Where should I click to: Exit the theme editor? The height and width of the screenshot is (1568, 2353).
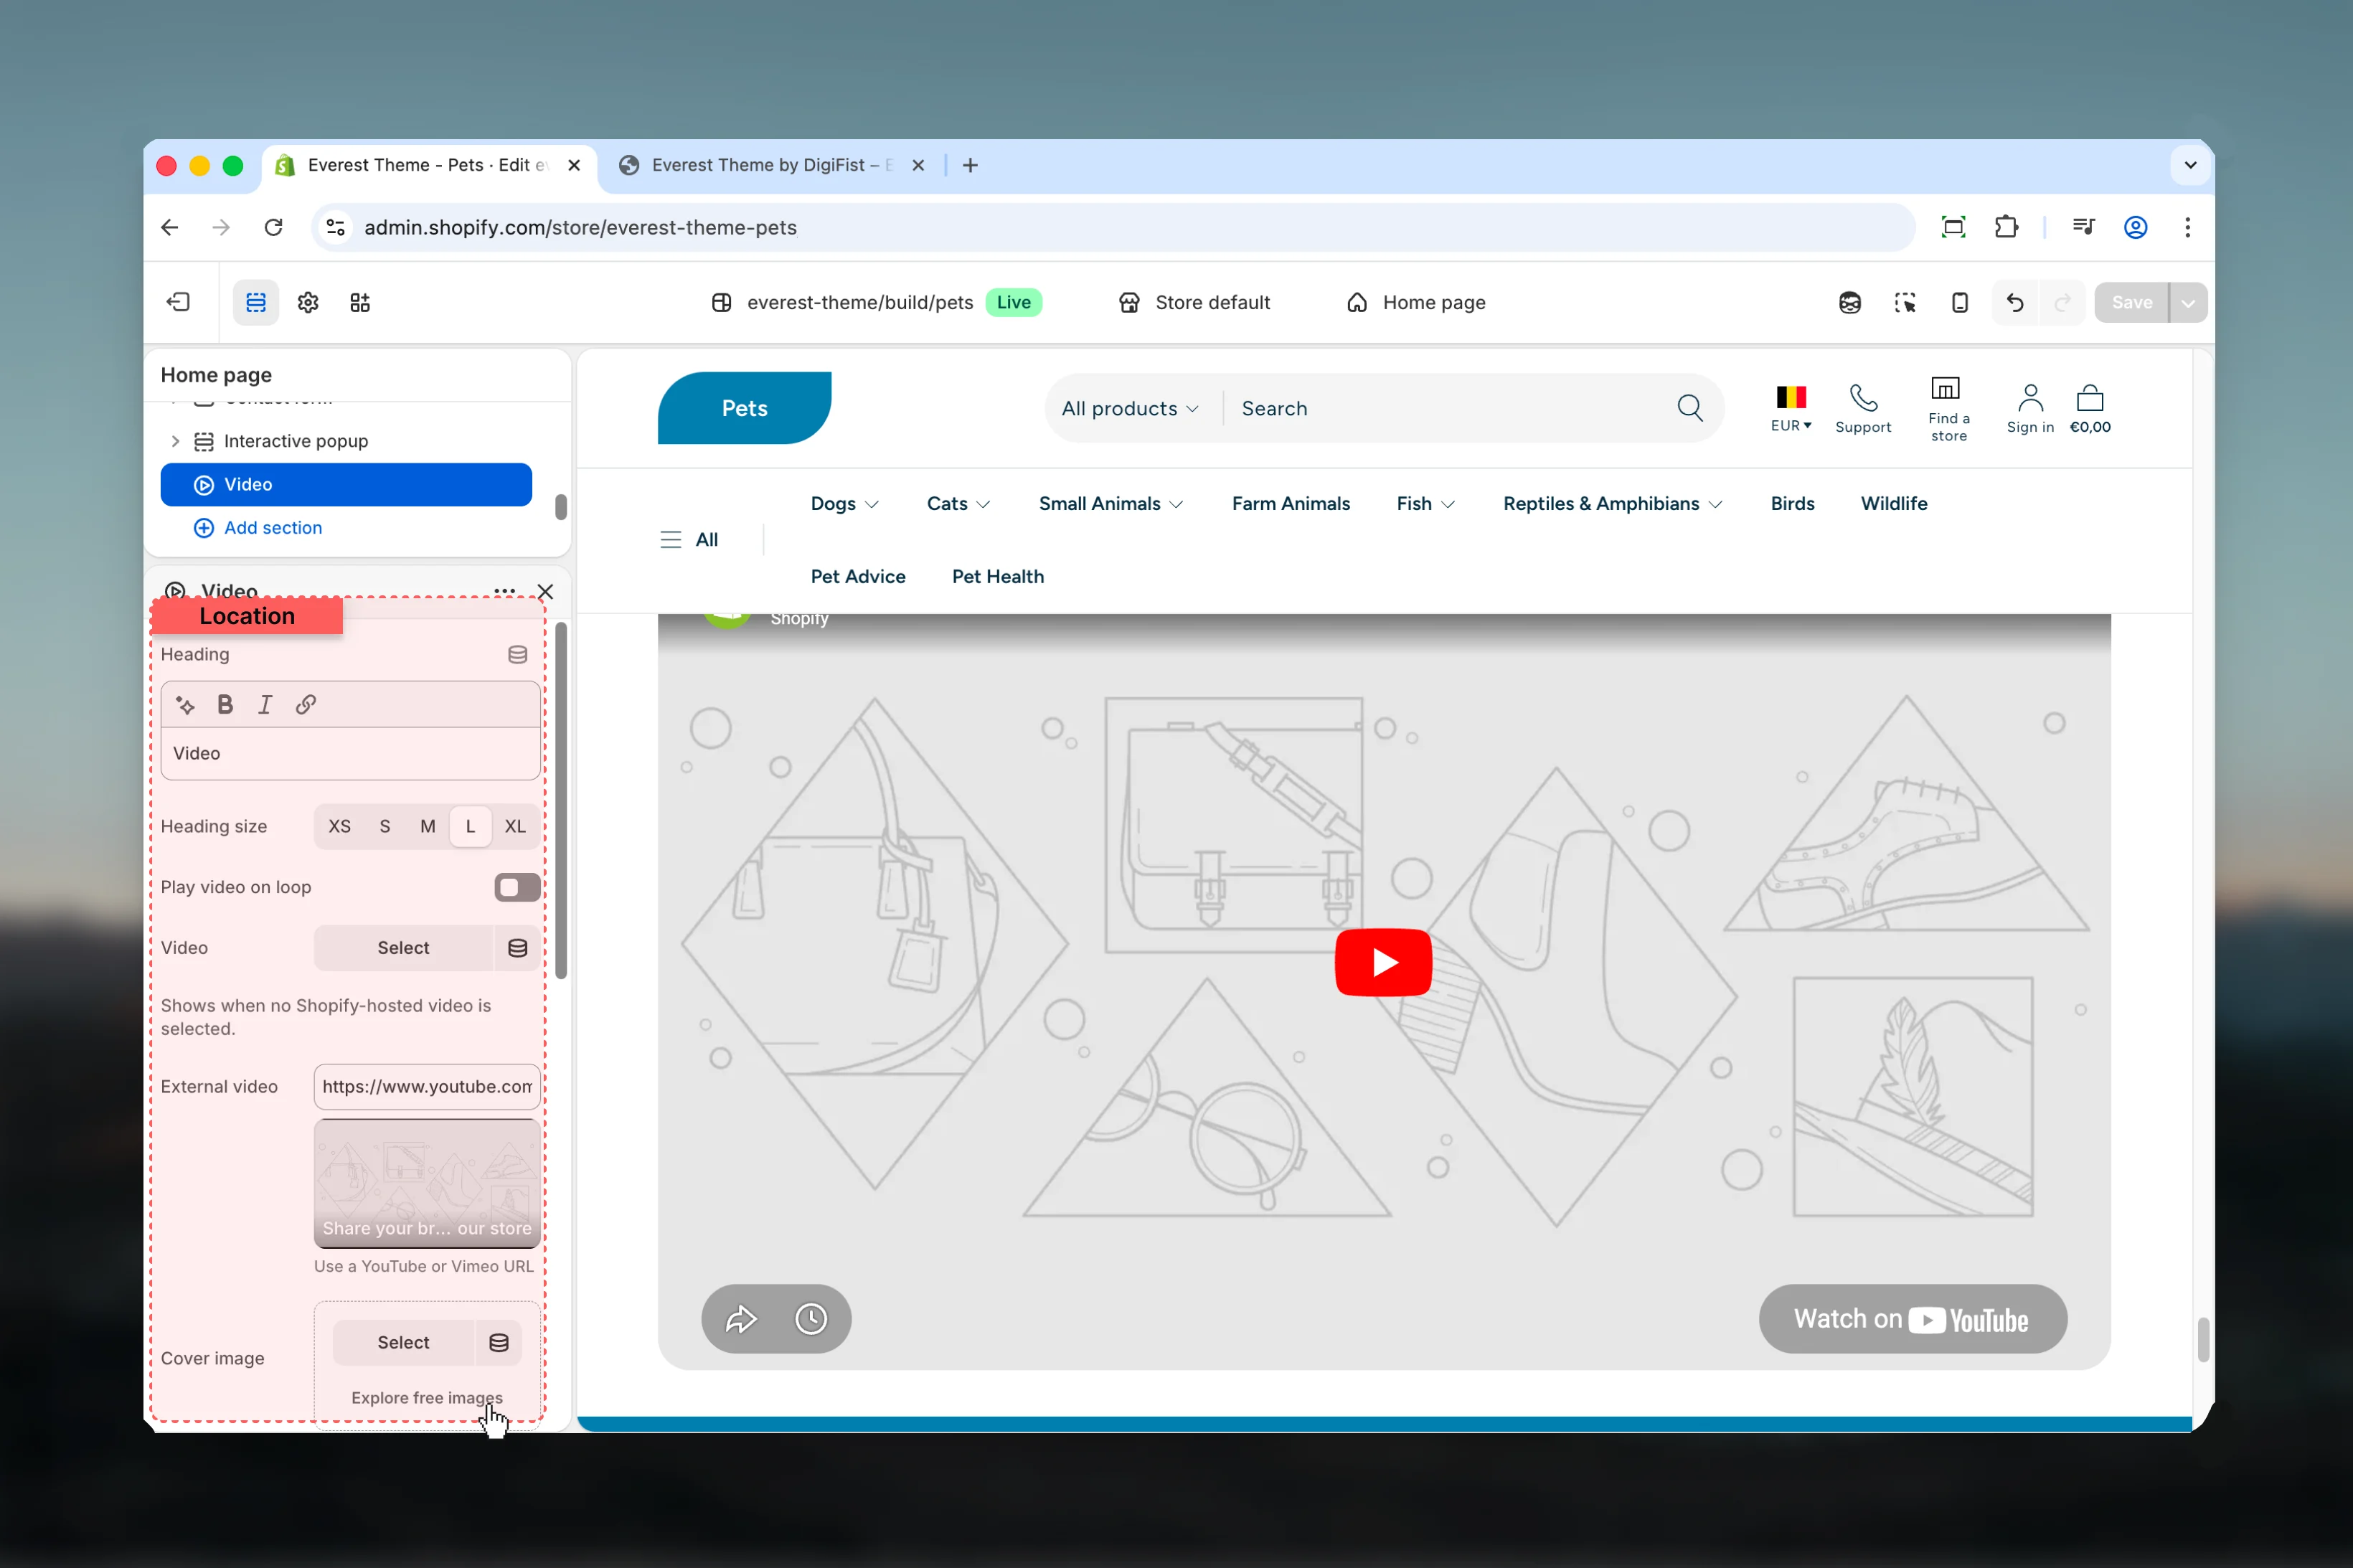tap(178, 302)
